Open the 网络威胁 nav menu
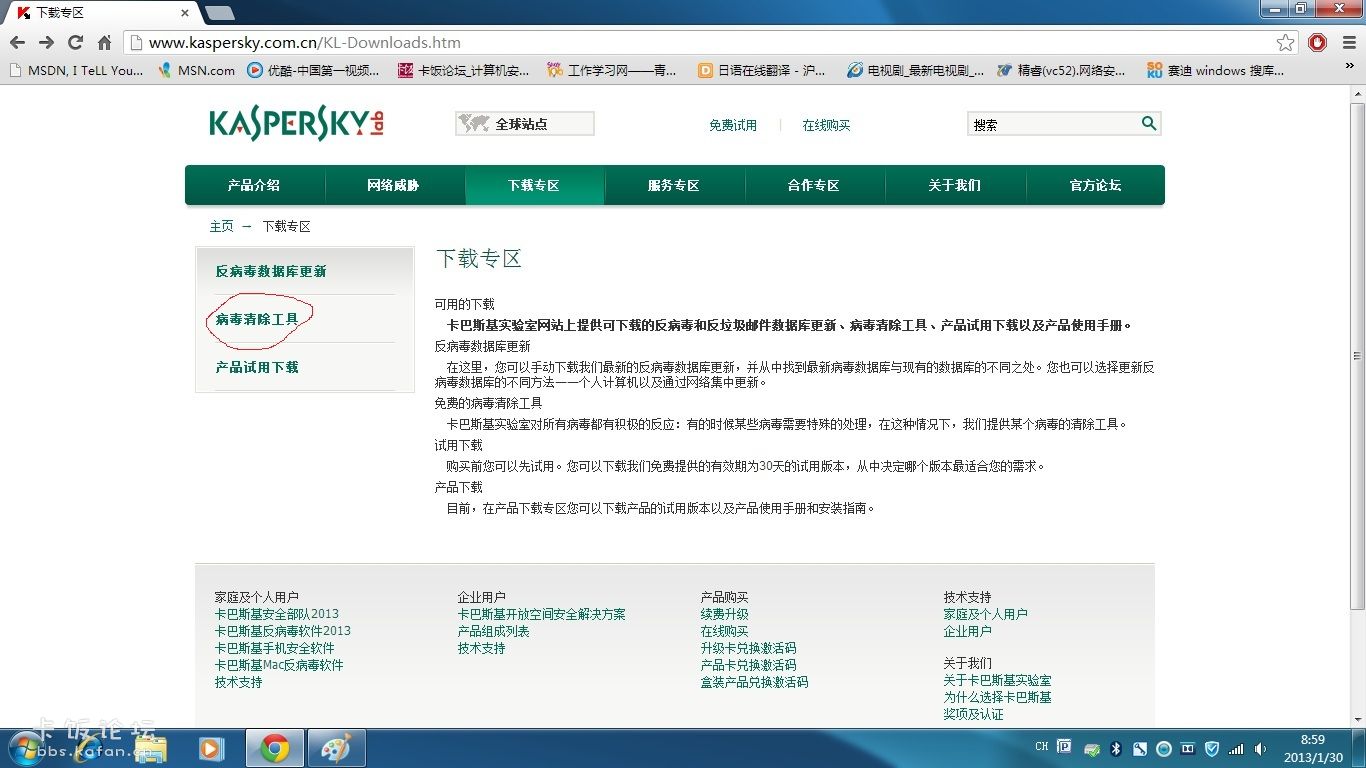The width and height of the screenshot is (1366, 768). click(x=395, y=185)
